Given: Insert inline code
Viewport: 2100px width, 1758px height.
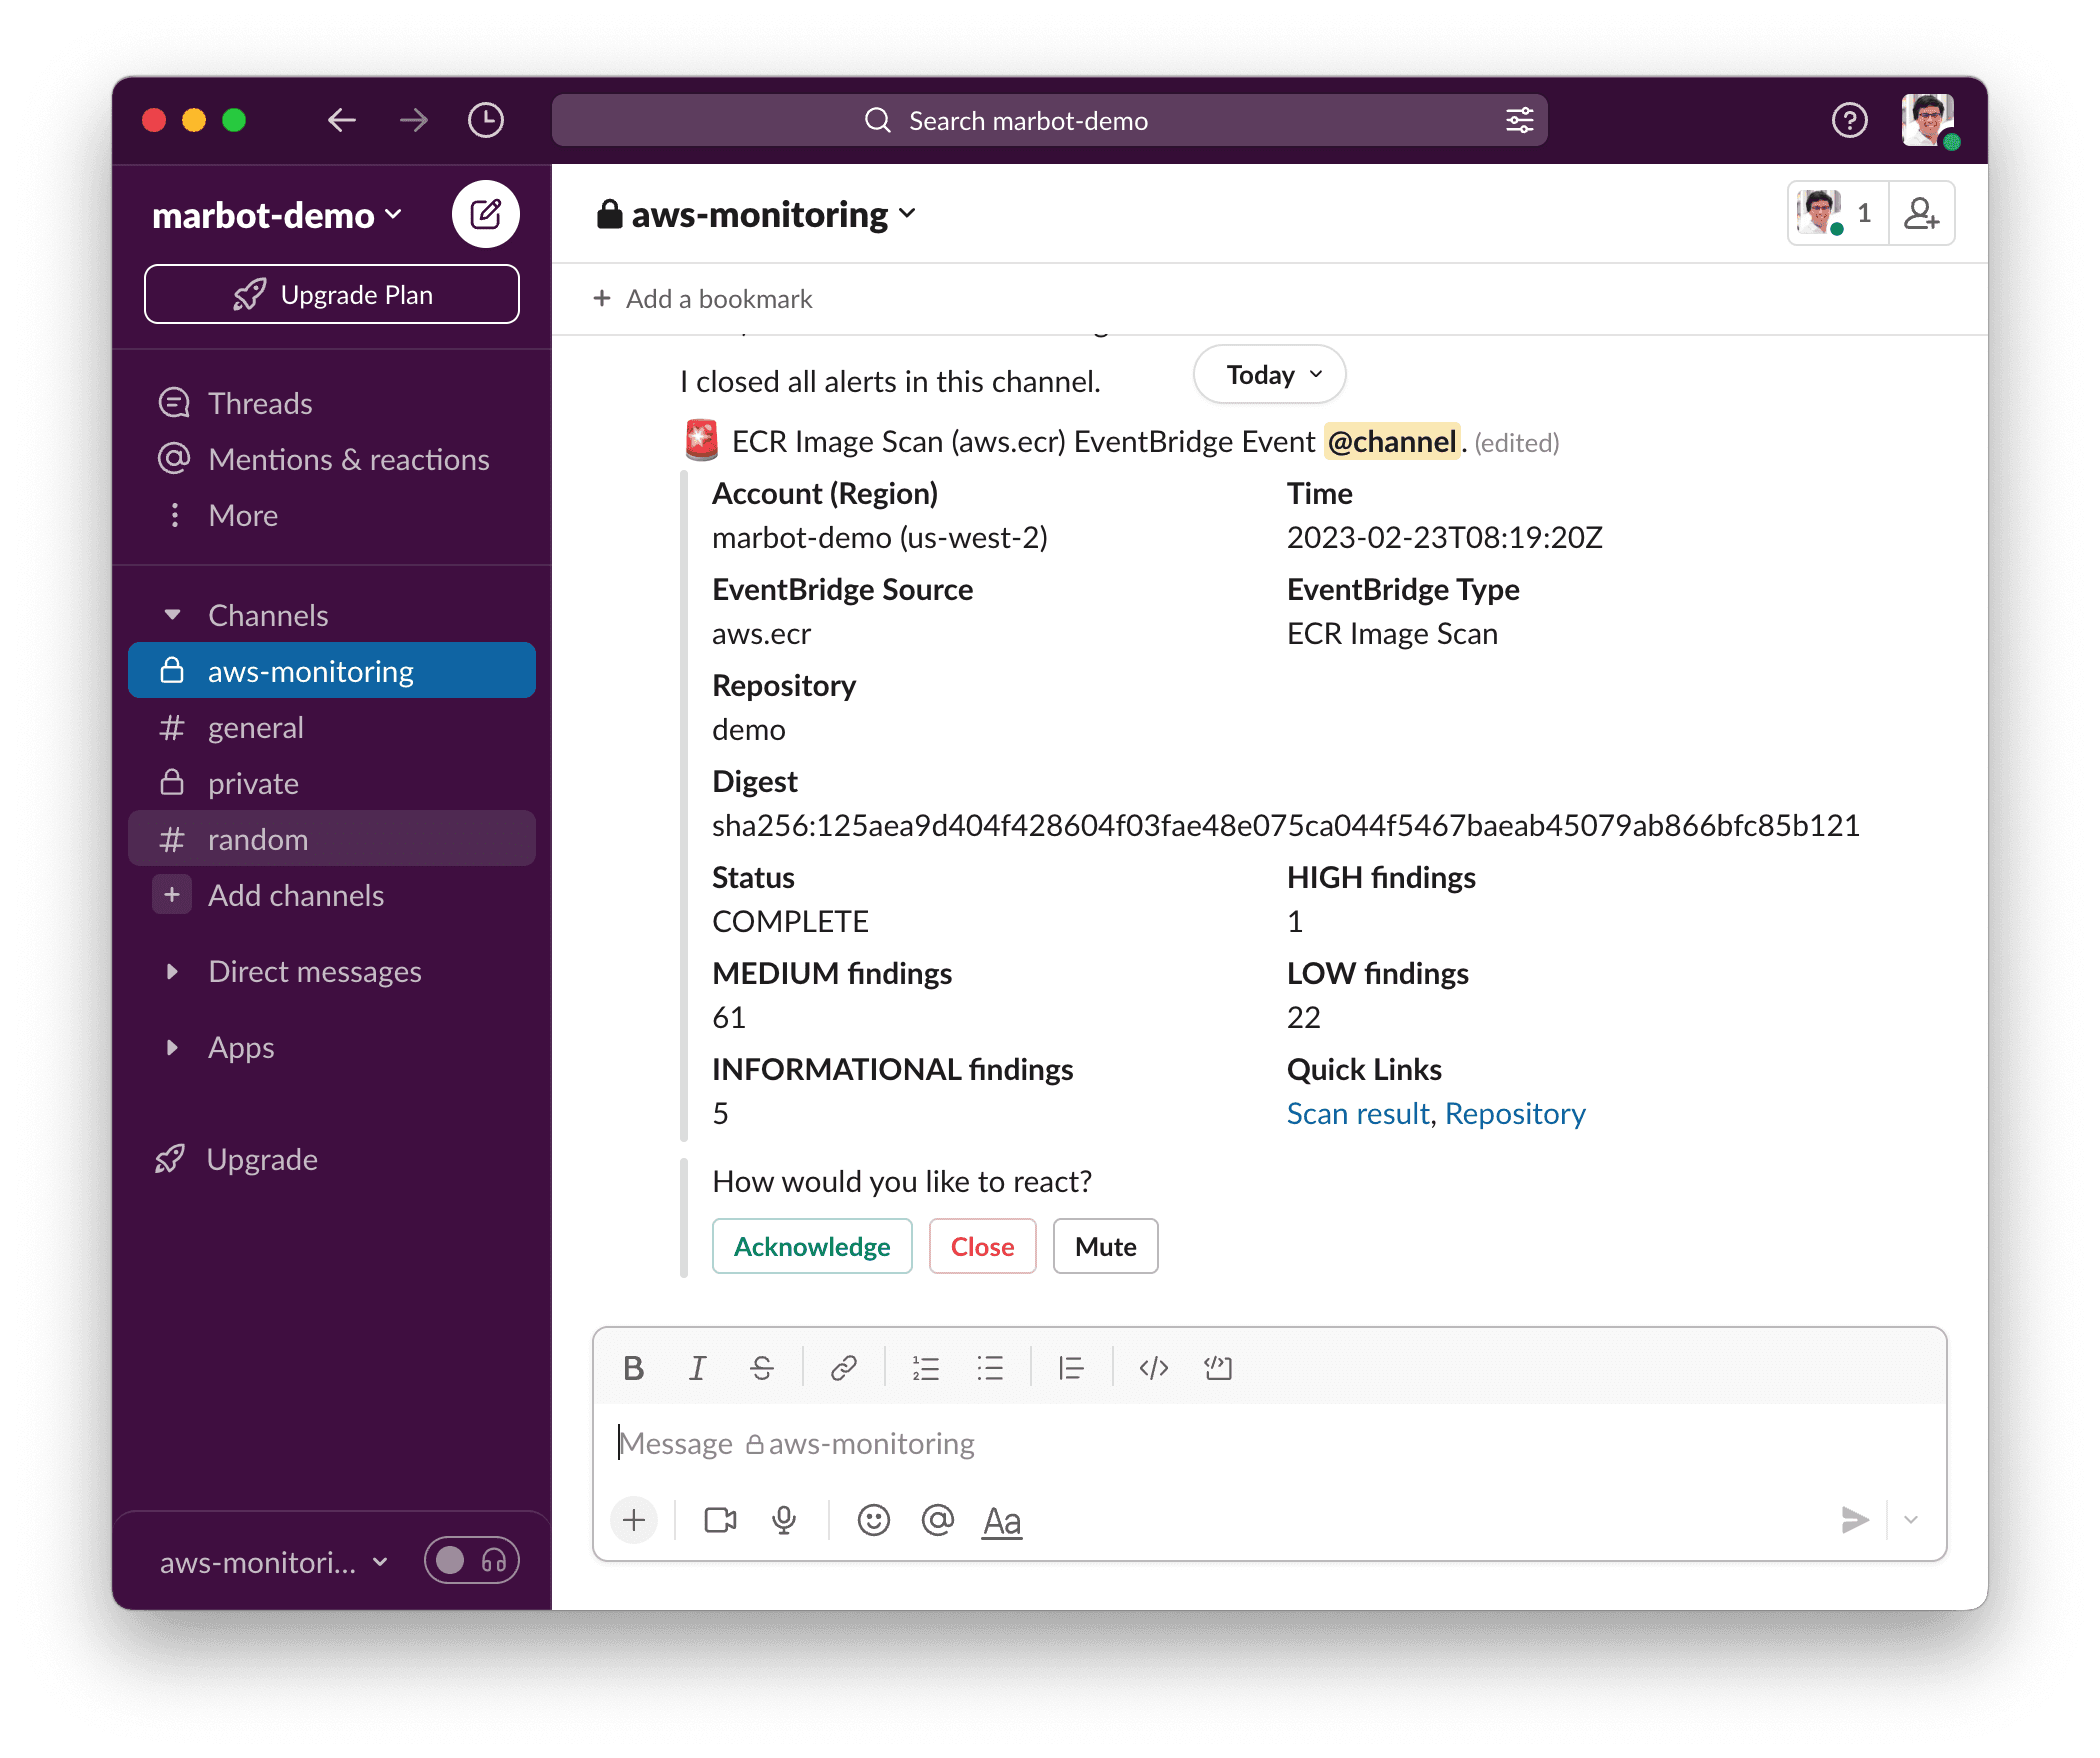Looking at the screenshot, I should coord(1154,1368).
